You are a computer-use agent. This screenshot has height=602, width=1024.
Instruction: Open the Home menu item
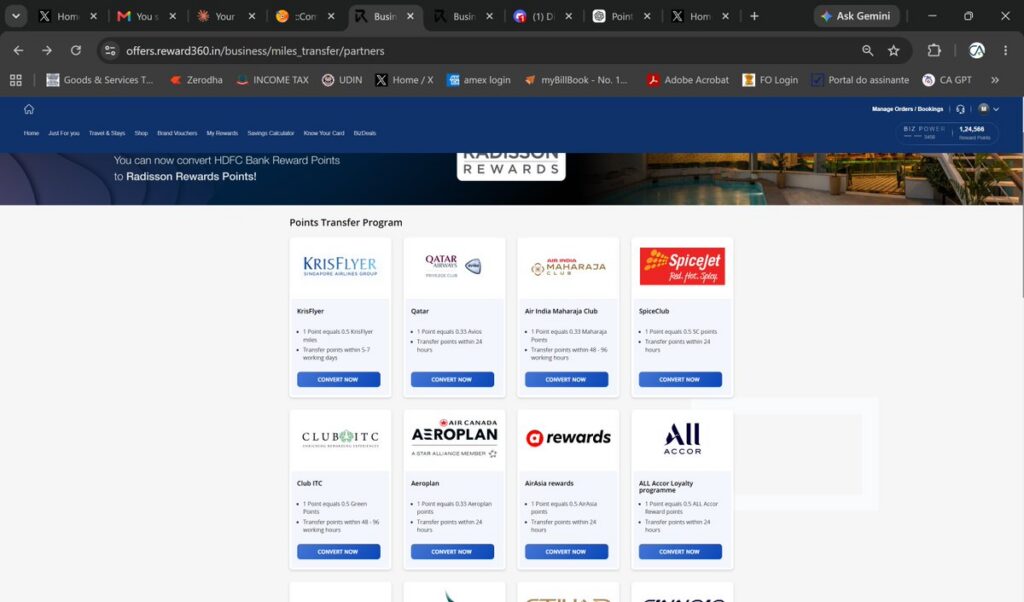click(x=31, y=133)
